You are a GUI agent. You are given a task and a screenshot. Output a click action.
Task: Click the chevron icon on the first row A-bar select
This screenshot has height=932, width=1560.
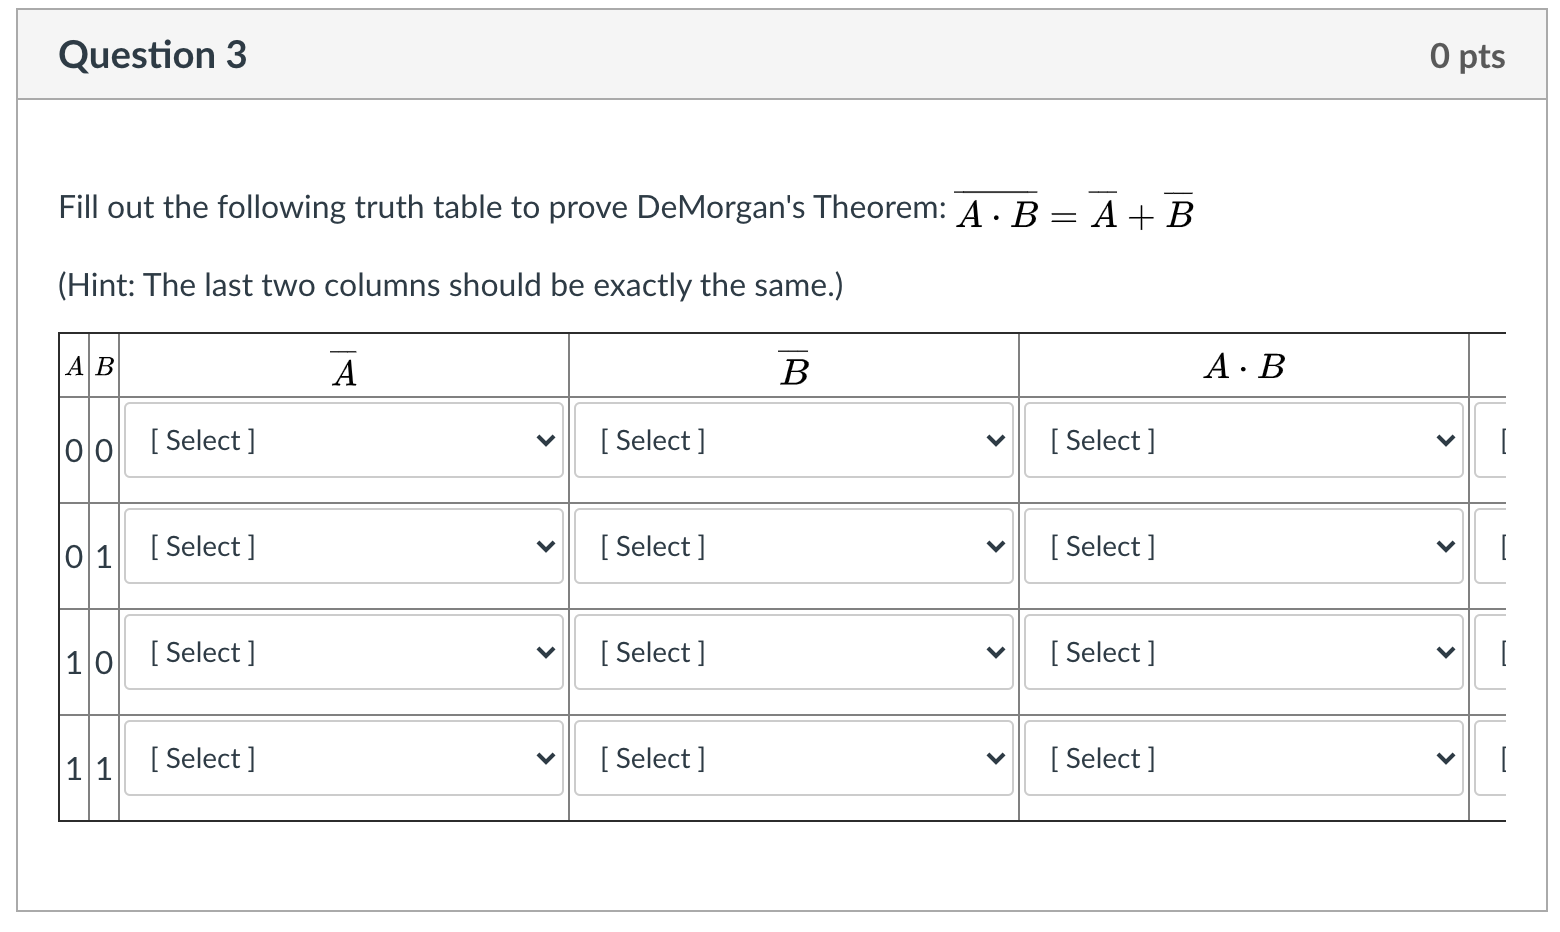pos(545,440)
